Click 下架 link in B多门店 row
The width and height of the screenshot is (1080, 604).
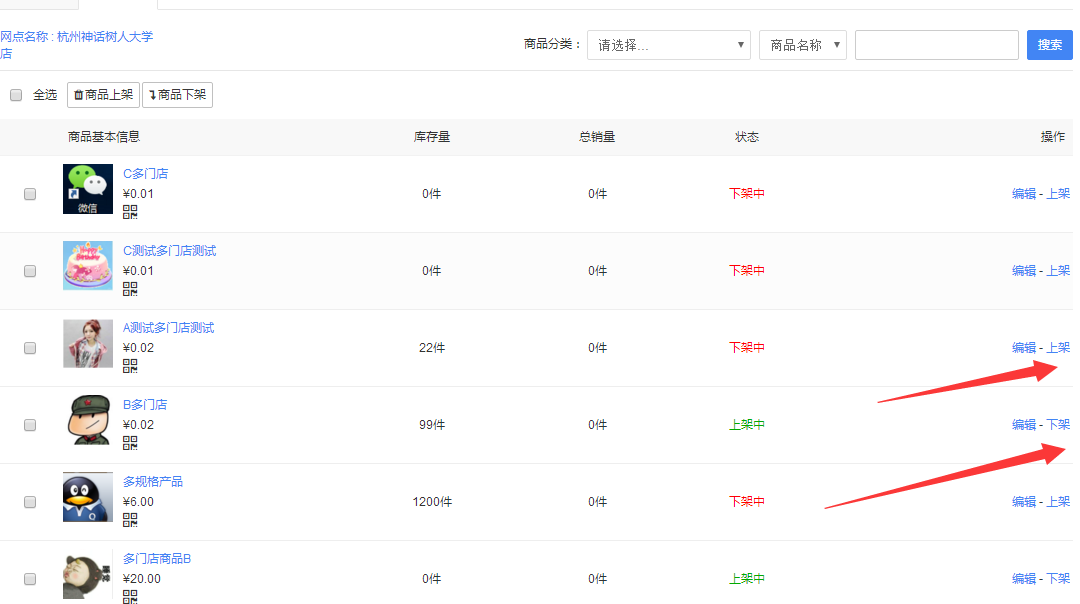point(1058,425)
